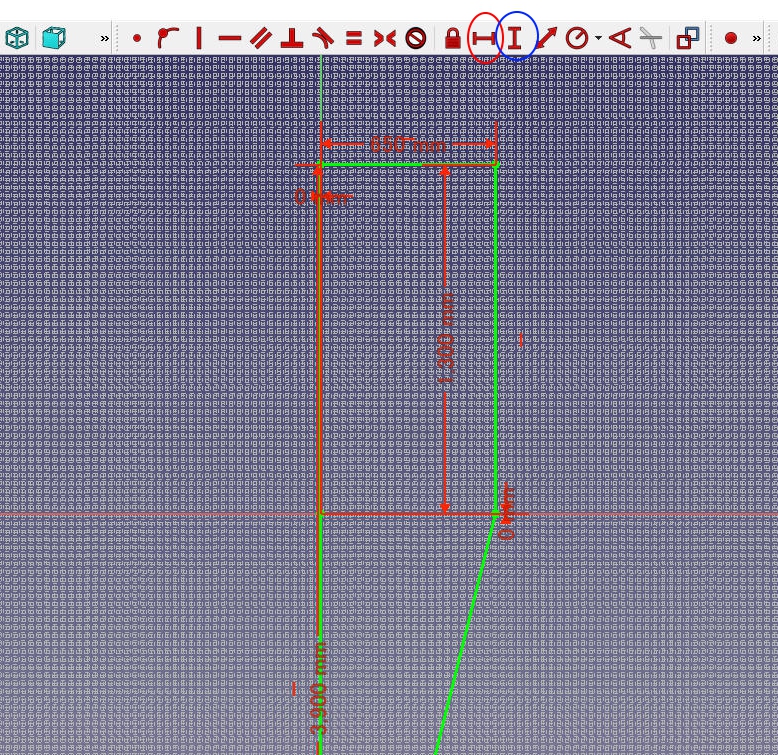Expand the view toolbar overflow chevron
The image size is (778, 755).
point(104,38)
